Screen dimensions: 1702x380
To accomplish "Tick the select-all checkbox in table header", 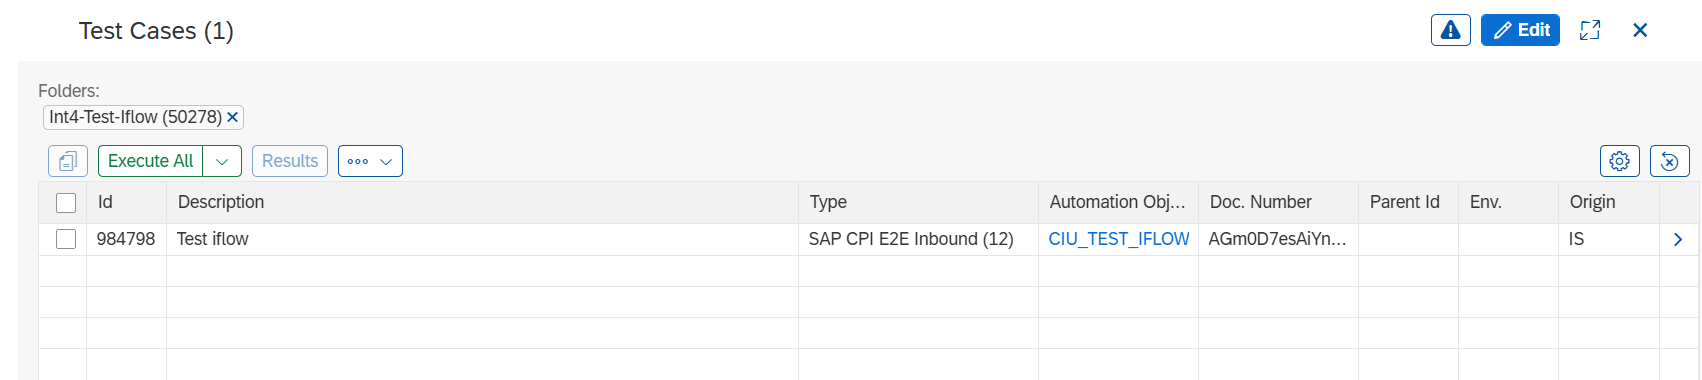I will tap(66, 203).
